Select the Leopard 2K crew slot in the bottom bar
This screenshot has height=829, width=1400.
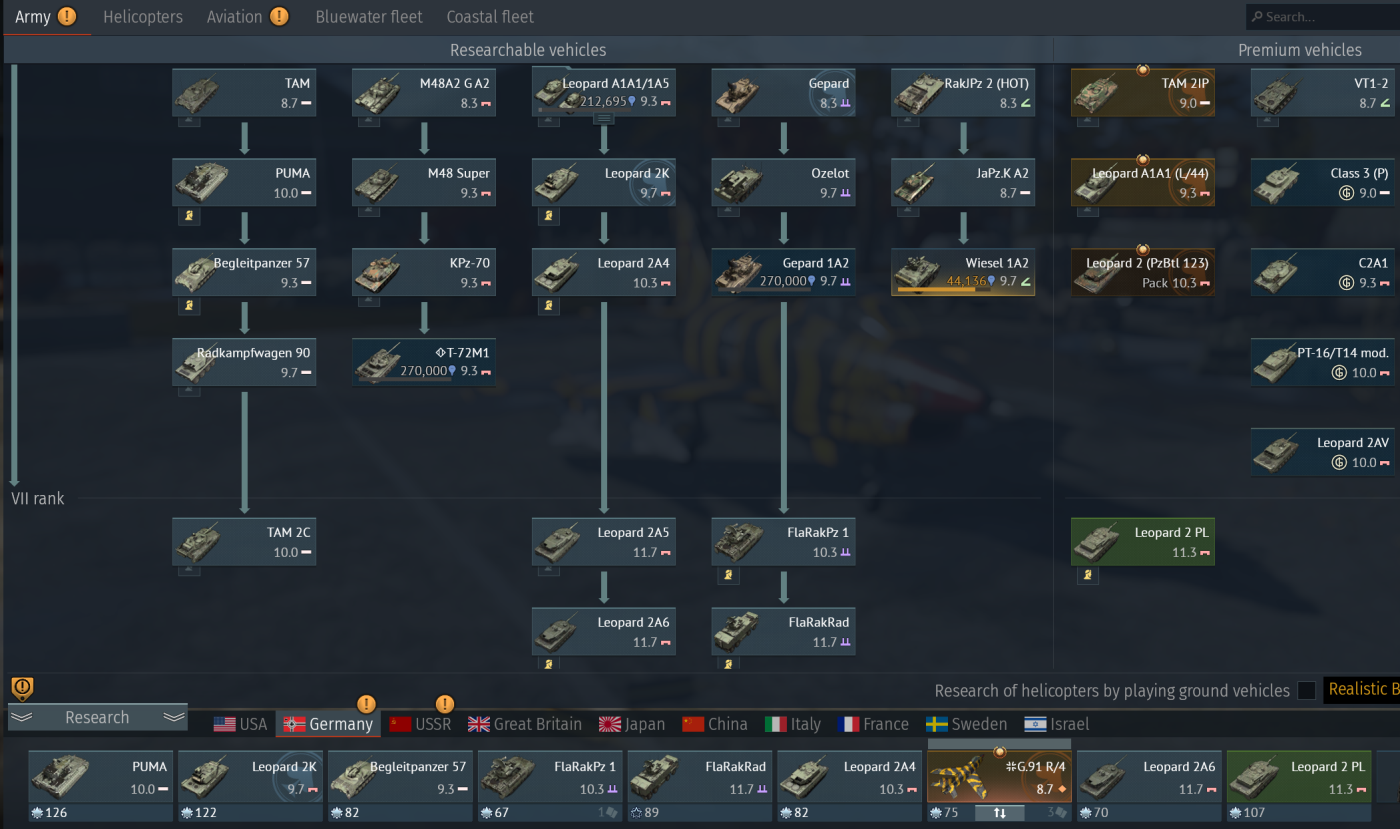(x=250, y=786)
